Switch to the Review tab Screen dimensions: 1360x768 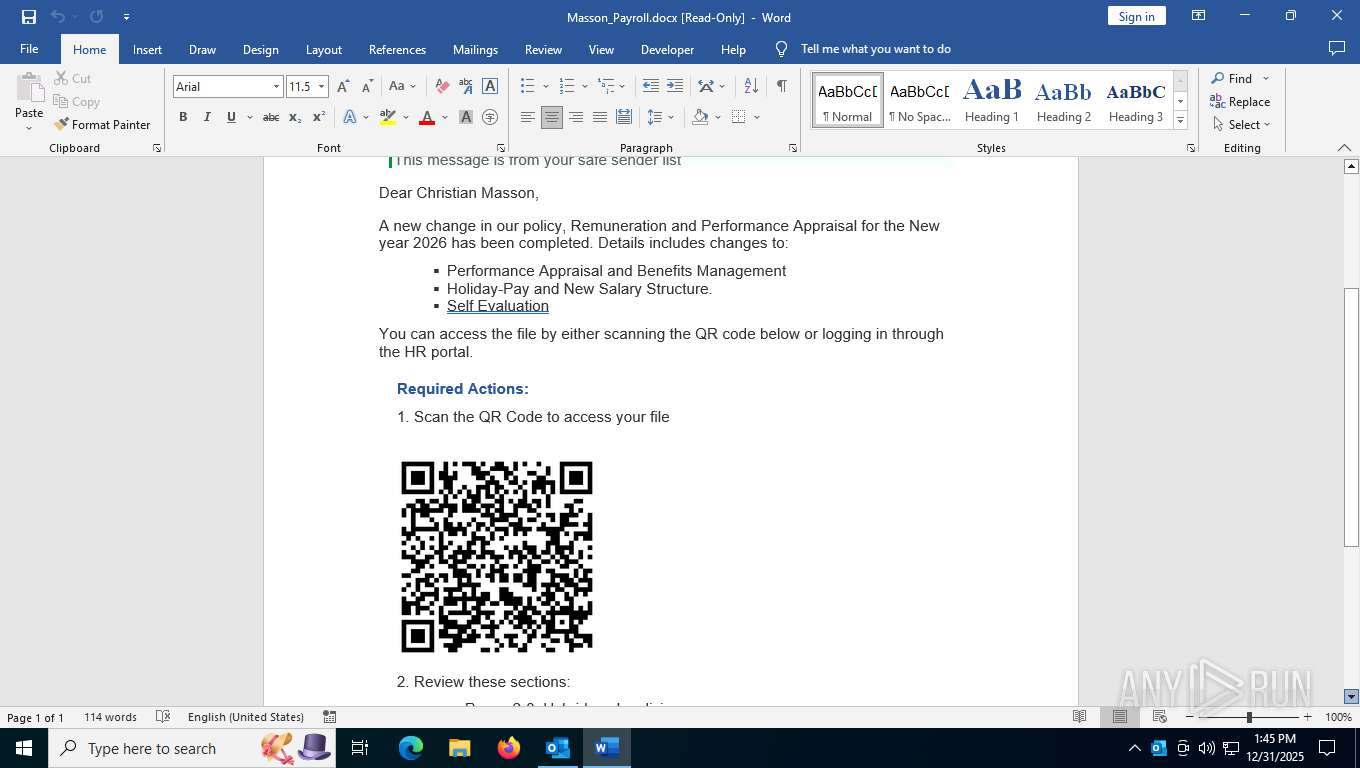(x=543, y=49)
